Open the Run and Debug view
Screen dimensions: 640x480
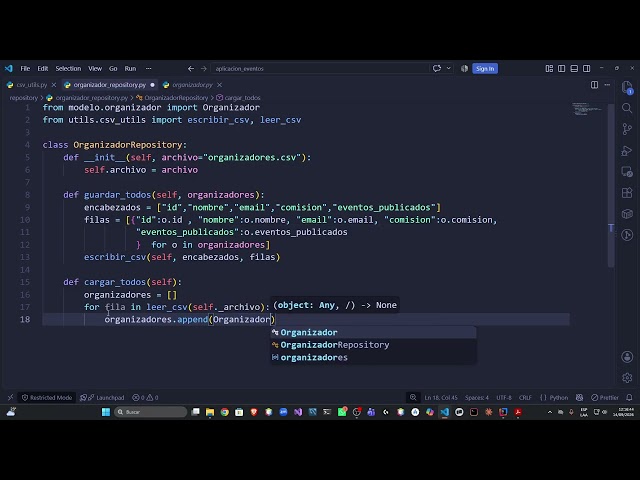click(x=627, y=150)
